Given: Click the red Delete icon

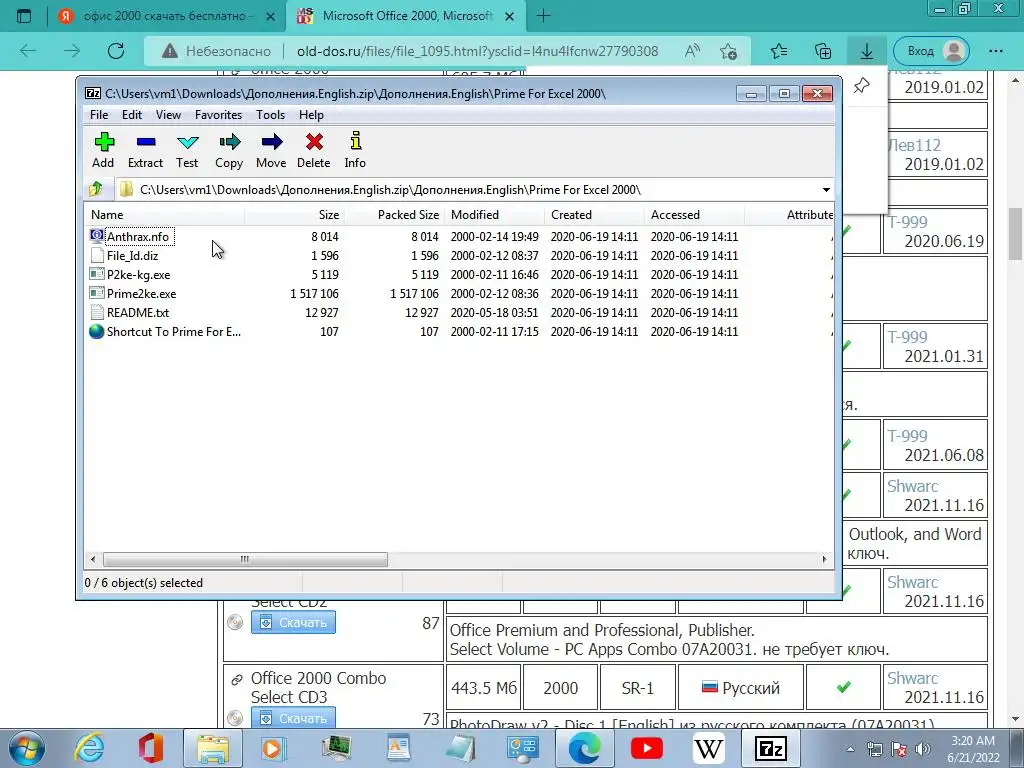Looking at the screenshot, I should (313, 150).
